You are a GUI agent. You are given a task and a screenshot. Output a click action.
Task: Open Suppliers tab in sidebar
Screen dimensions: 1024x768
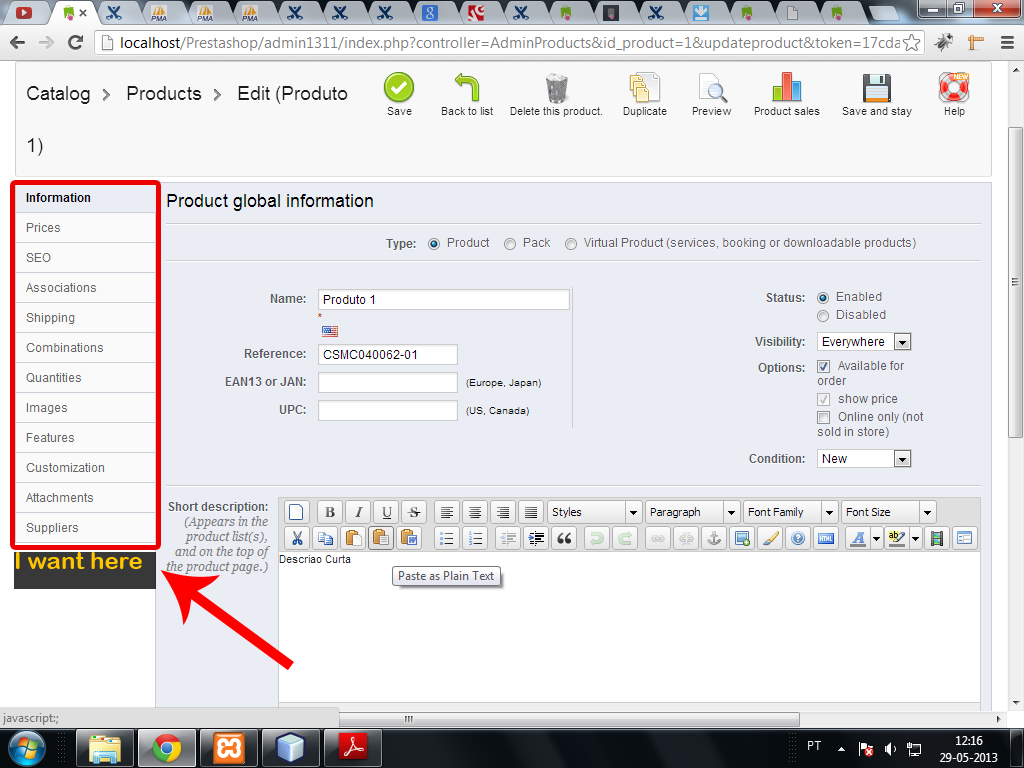tap(86, 528)
